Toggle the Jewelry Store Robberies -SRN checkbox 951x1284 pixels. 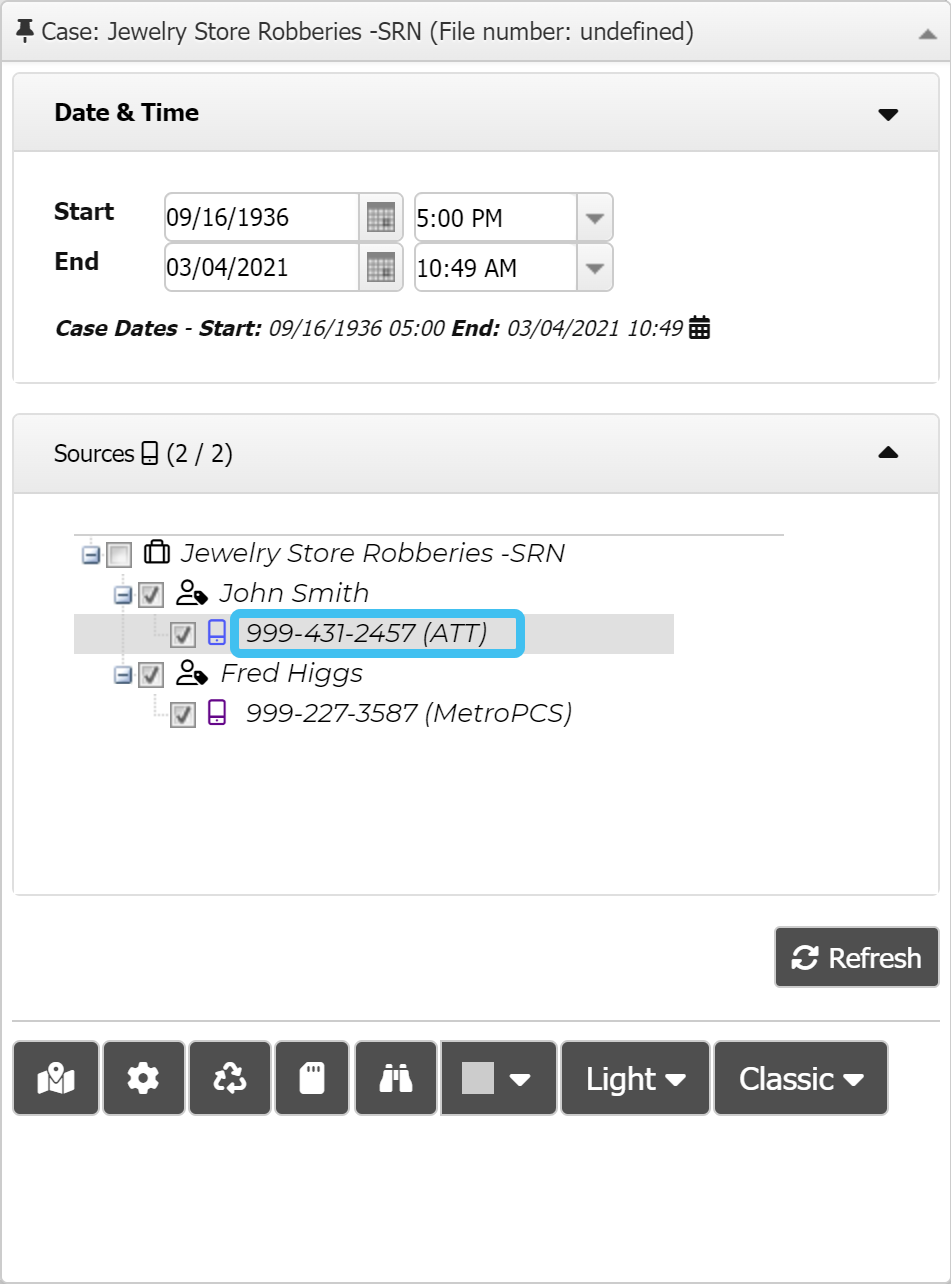[119, 554]
